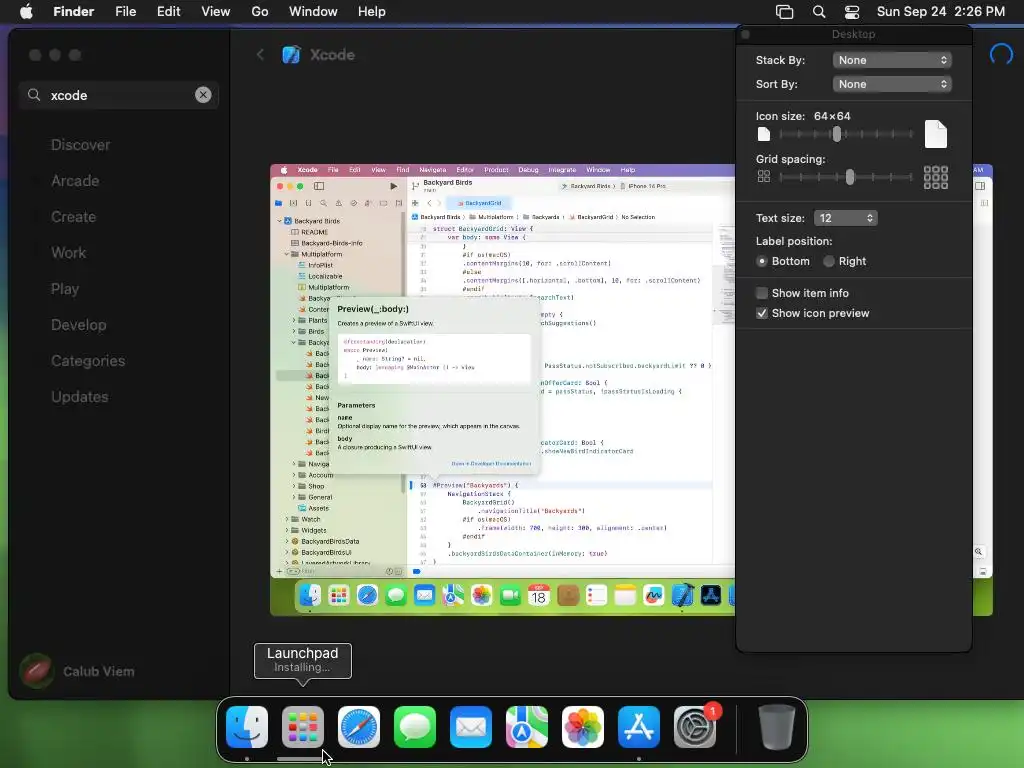The image size is (1024, 768).
Task: Open the Stack By dropdown
Action: click(891, 60)
